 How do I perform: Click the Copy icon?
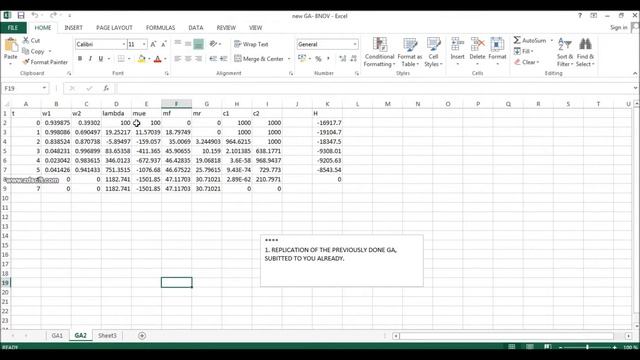tap(26, 51)
